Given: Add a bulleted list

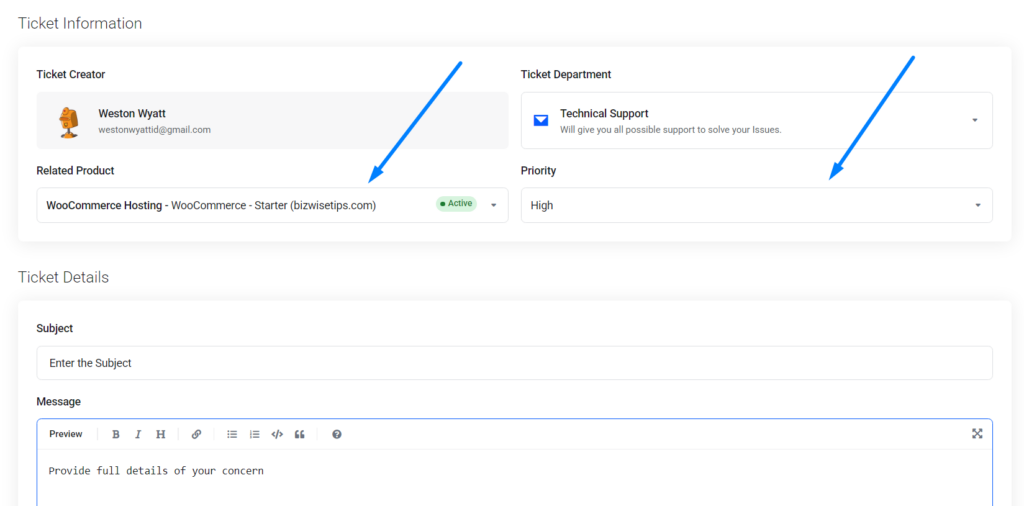Looking at the screenshot, I should (x=232, y=434).
